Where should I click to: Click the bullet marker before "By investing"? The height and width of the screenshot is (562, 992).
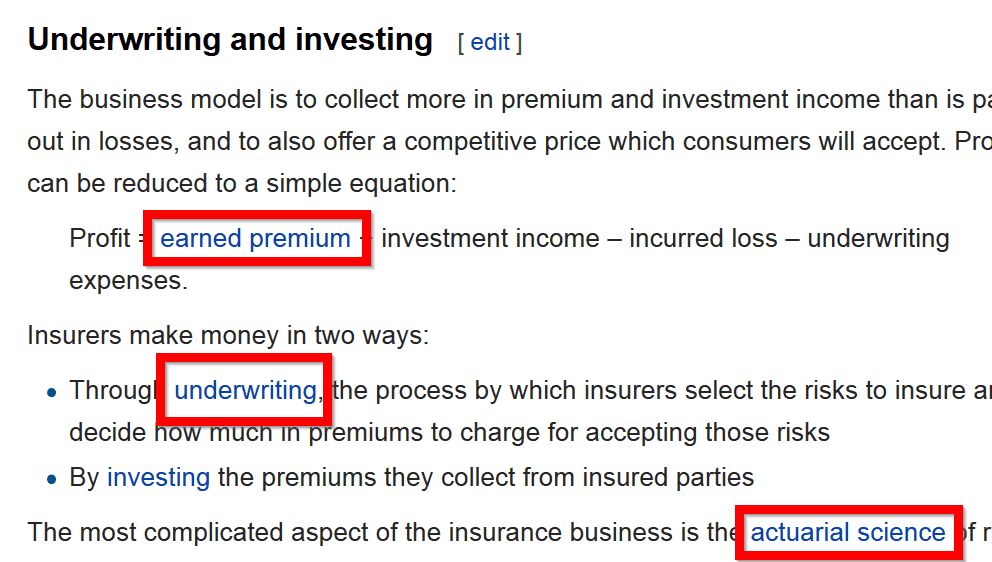pyautogui.click(x=52, y=479)
